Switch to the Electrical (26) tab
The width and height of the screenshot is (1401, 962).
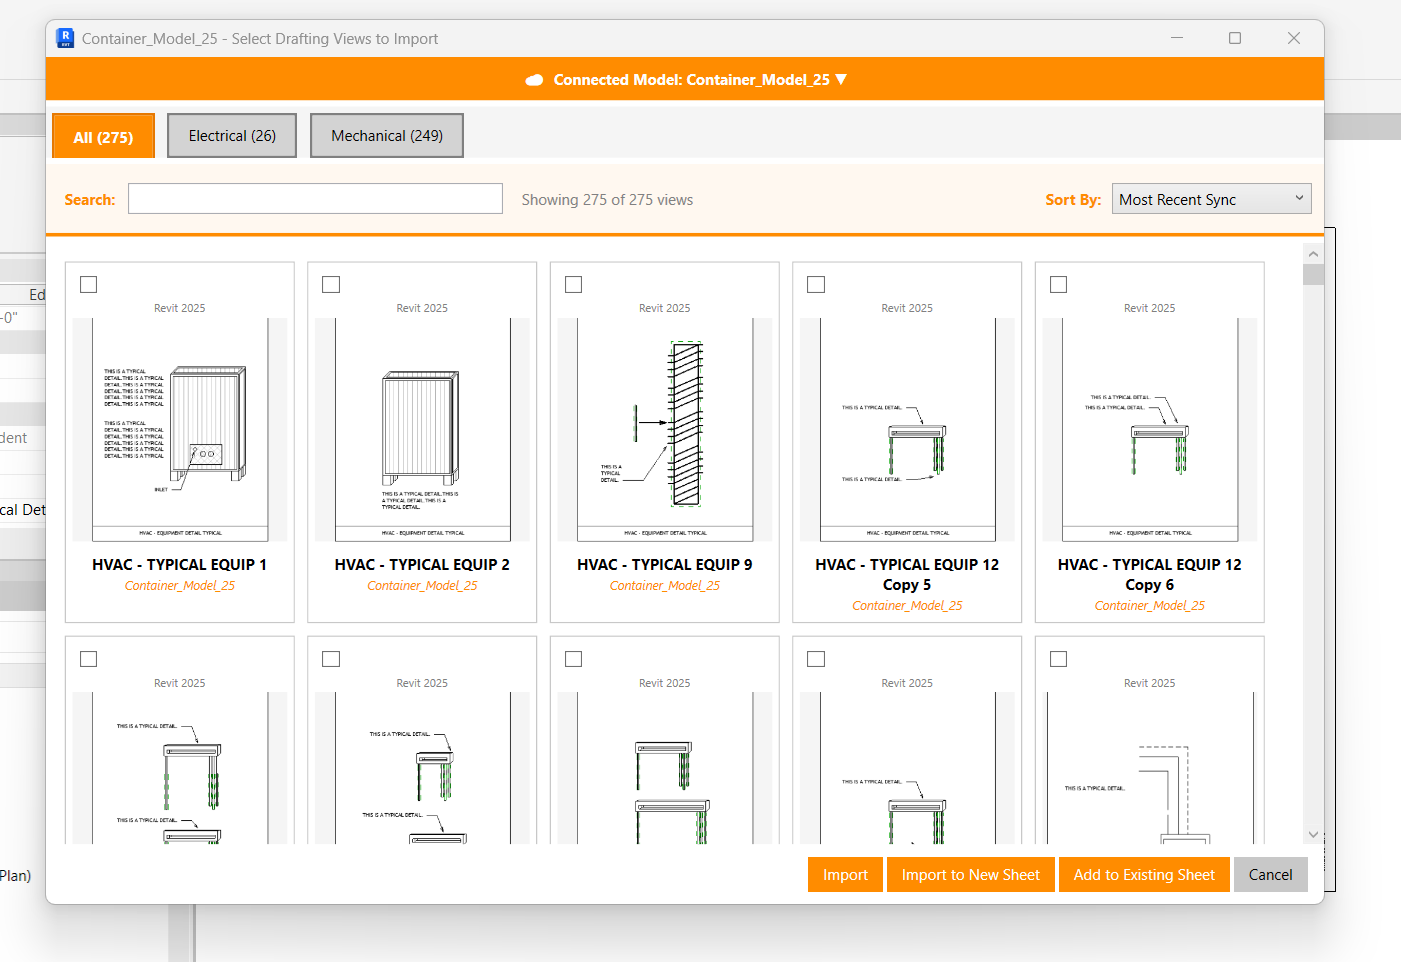[231, 135]
